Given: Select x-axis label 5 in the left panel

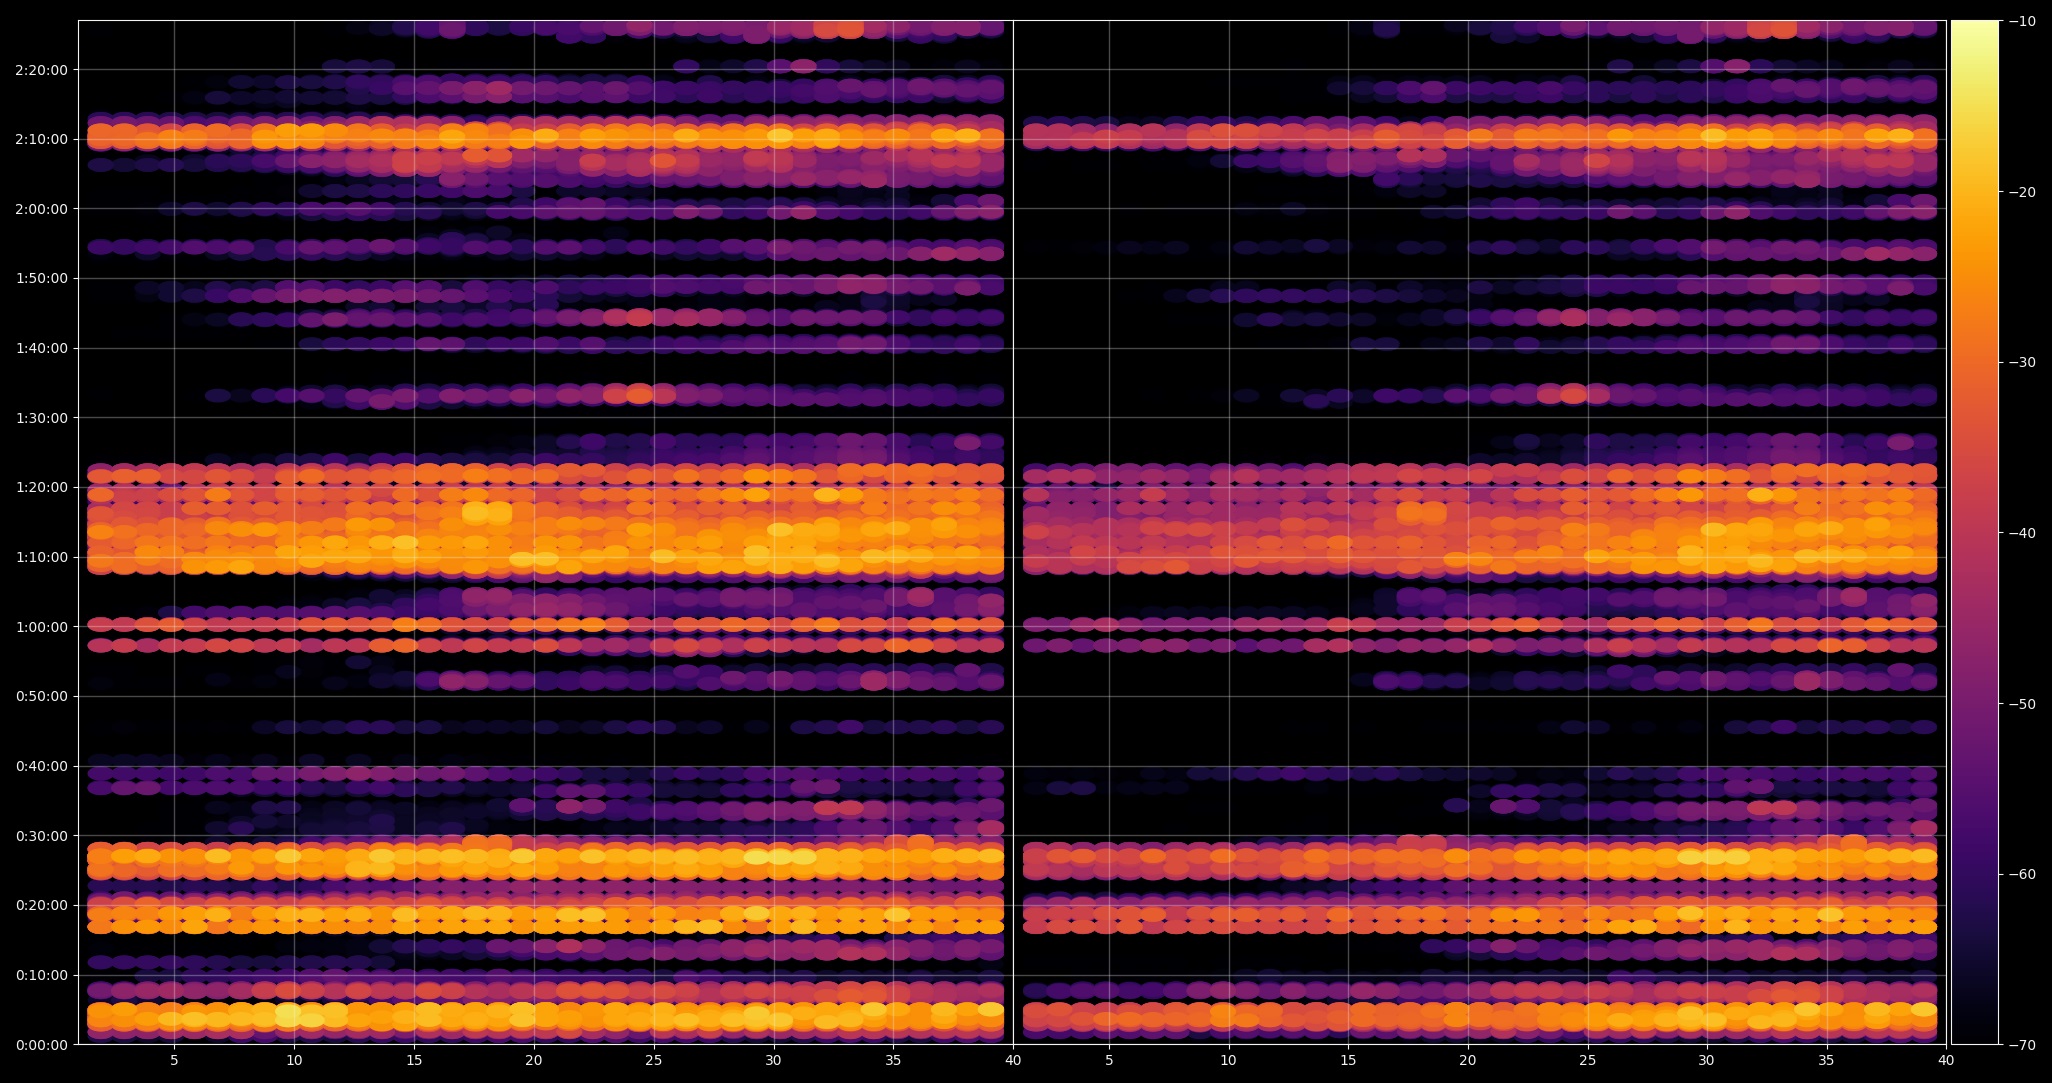Looking at the screenshot, I should tap(174, 1060).
